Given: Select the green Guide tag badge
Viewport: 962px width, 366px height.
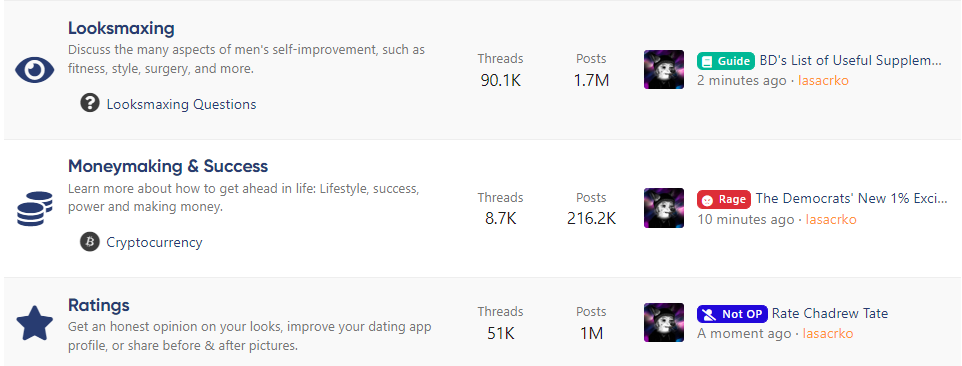Looking at the screenshot, I should 726,61.
